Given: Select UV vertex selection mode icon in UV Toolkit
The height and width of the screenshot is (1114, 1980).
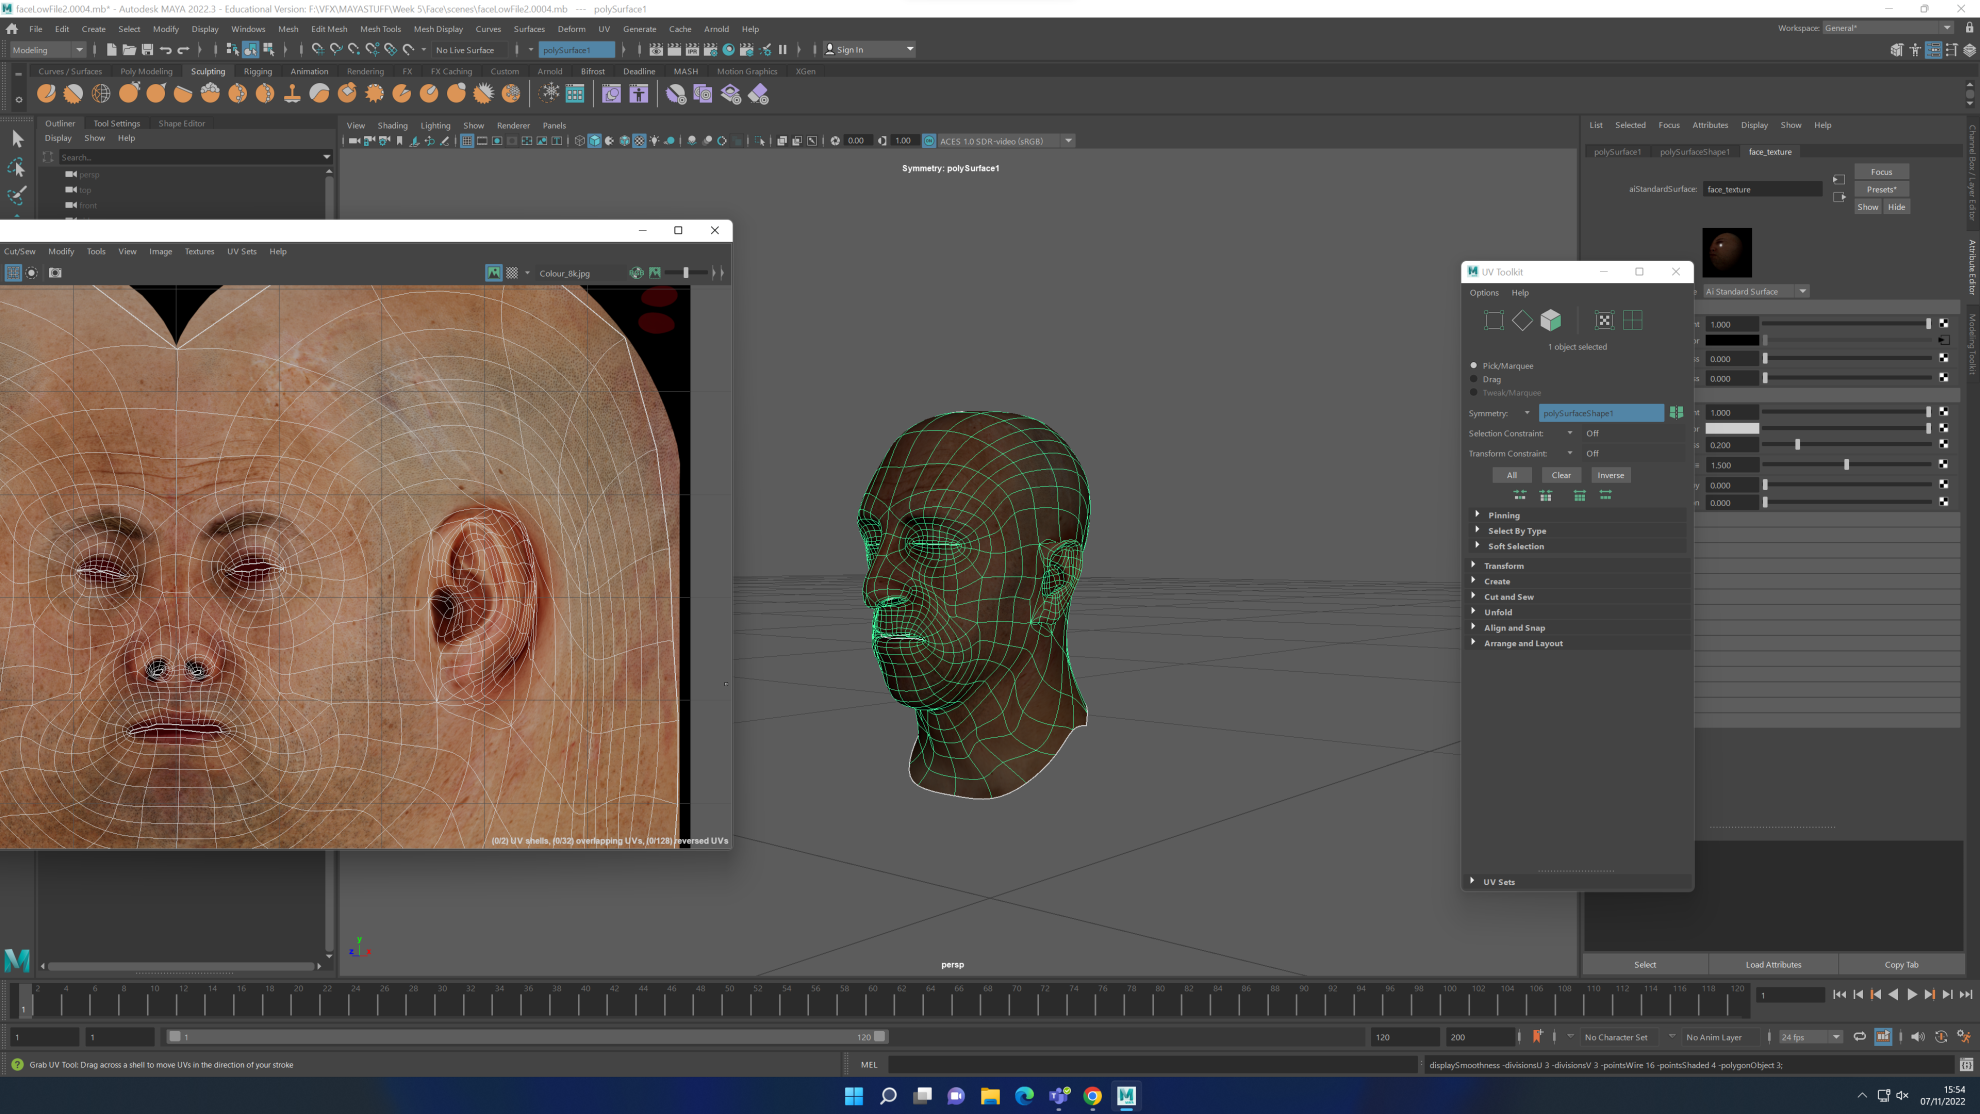Looking at the screenshot, I should [x=1494, y=320].
